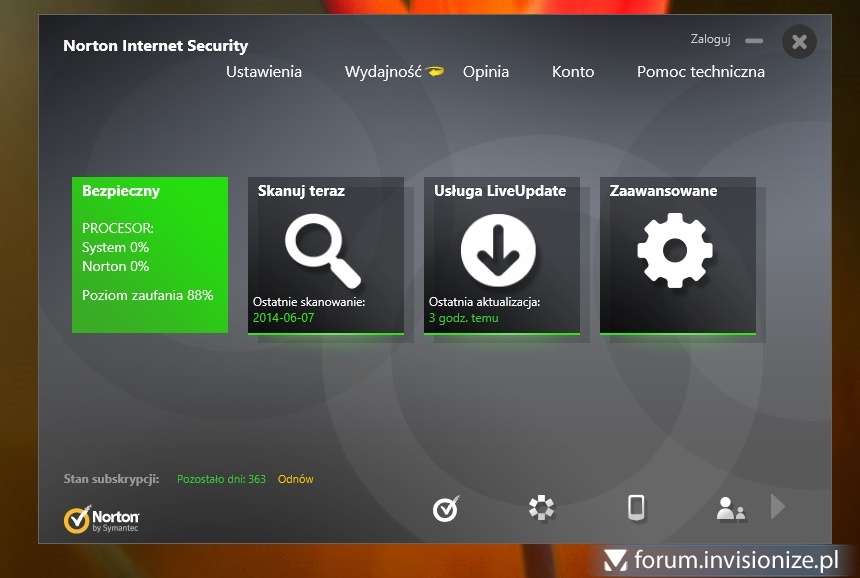Click the Odnów renew subscription link
This screenshot has height=578, width=860.
pyautogui.click(x=296, y=479)
